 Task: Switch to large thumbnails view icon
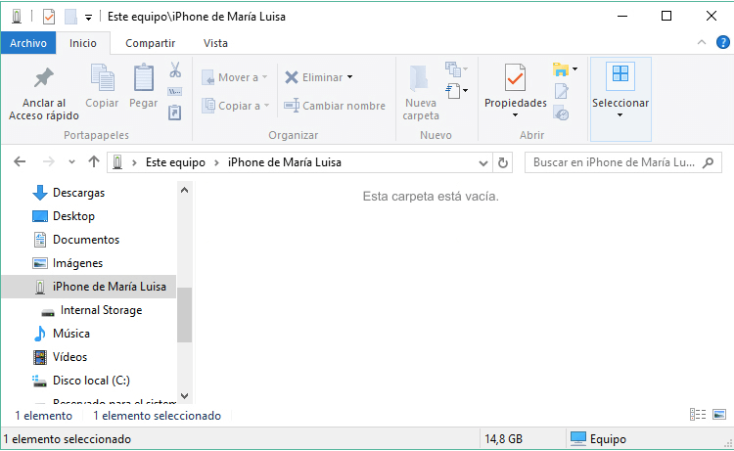click(x=718, y=415)
